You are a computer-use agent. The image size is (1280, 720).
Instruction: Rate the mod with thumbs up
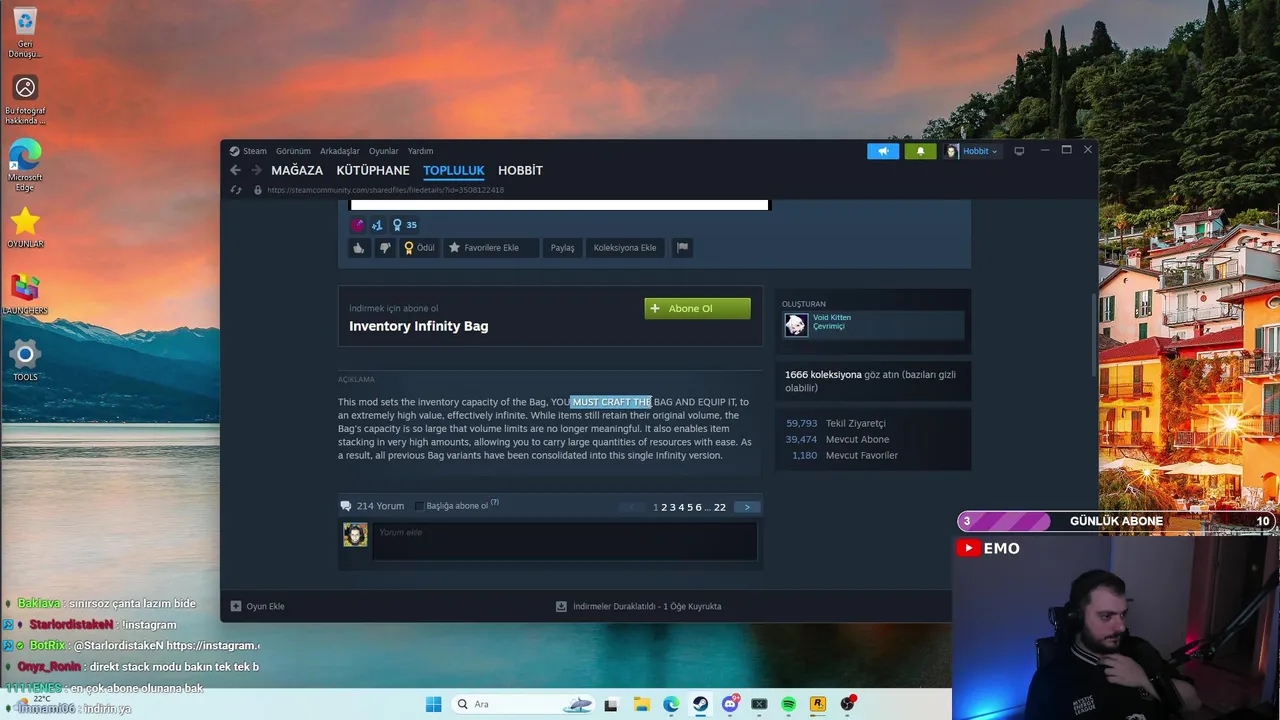pyautogui.click(x=359, y=248)
